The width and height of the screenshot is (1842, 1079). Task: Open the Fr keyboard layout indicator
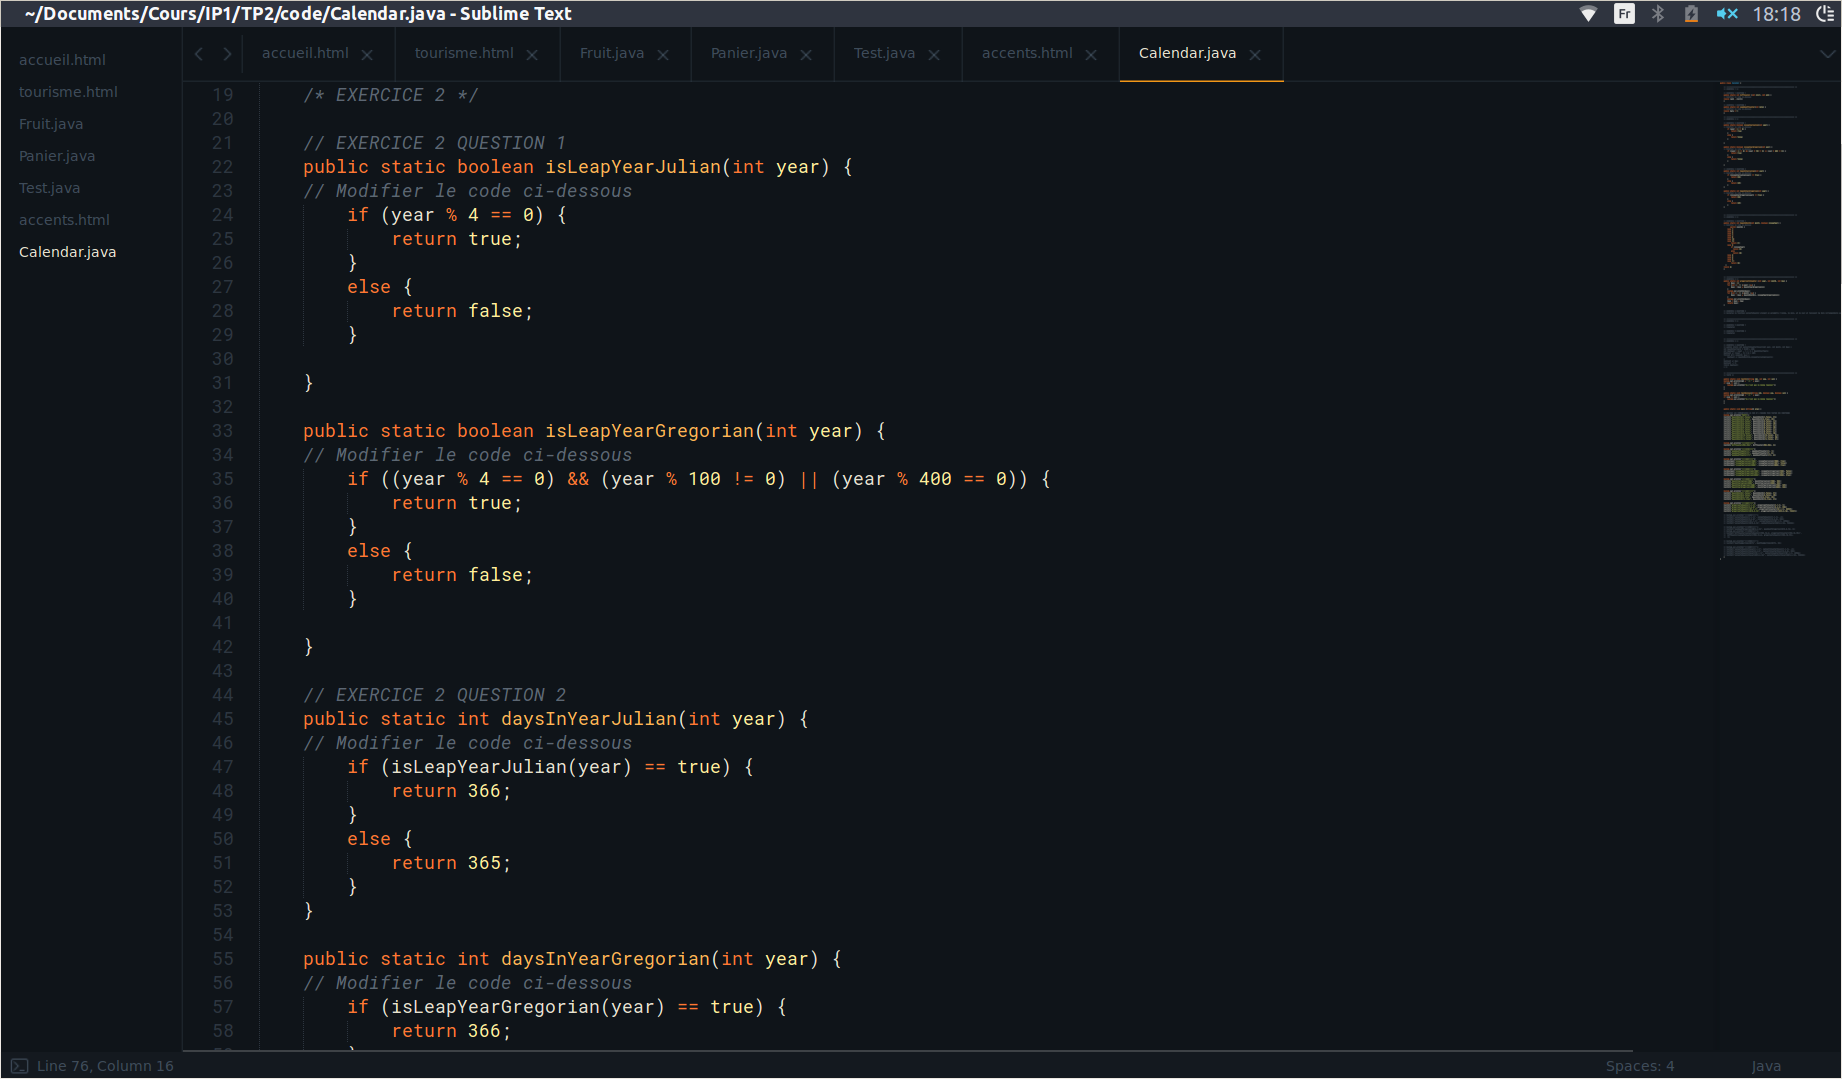pos(1624,14)
